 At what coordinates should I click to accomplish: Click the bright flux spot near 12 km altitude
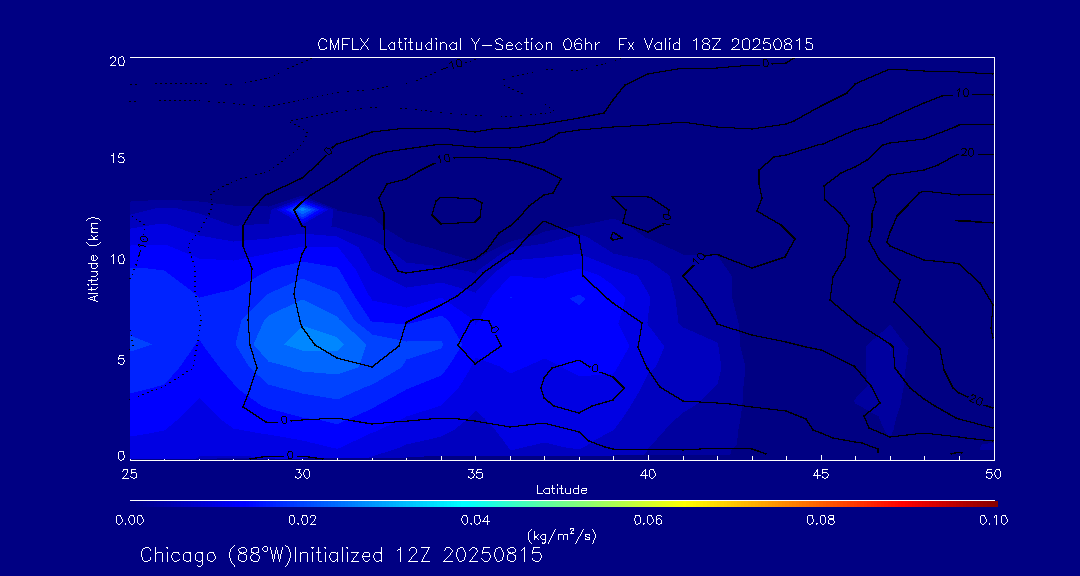click(x=304, y=210)
